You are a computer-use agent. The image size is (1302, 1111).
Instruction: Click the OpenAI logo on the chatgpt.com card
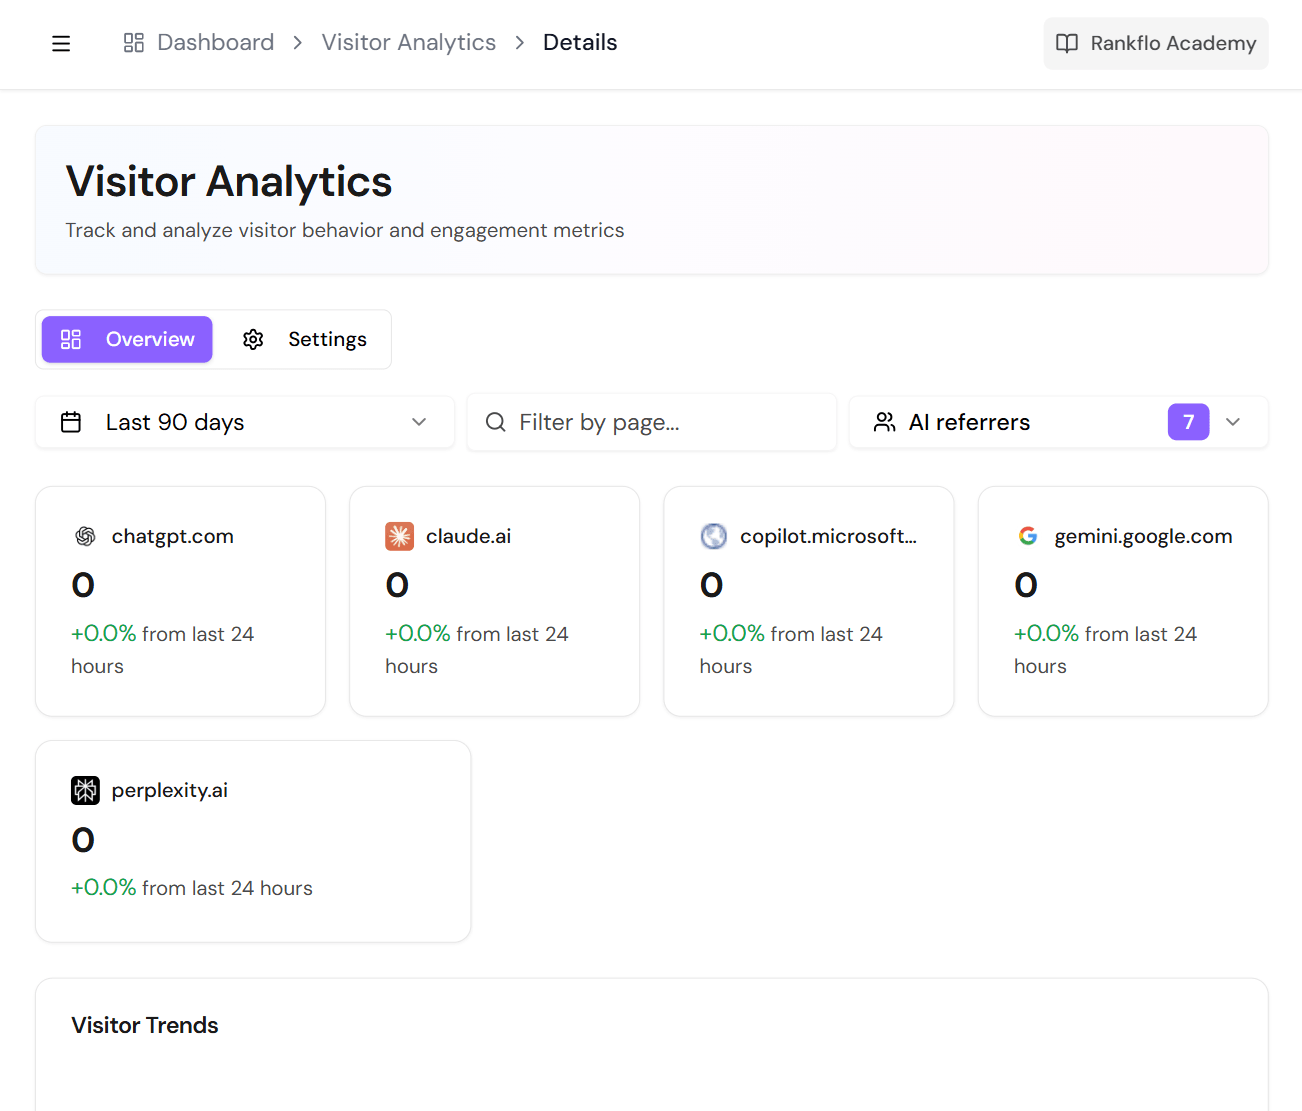click(85, 536)
